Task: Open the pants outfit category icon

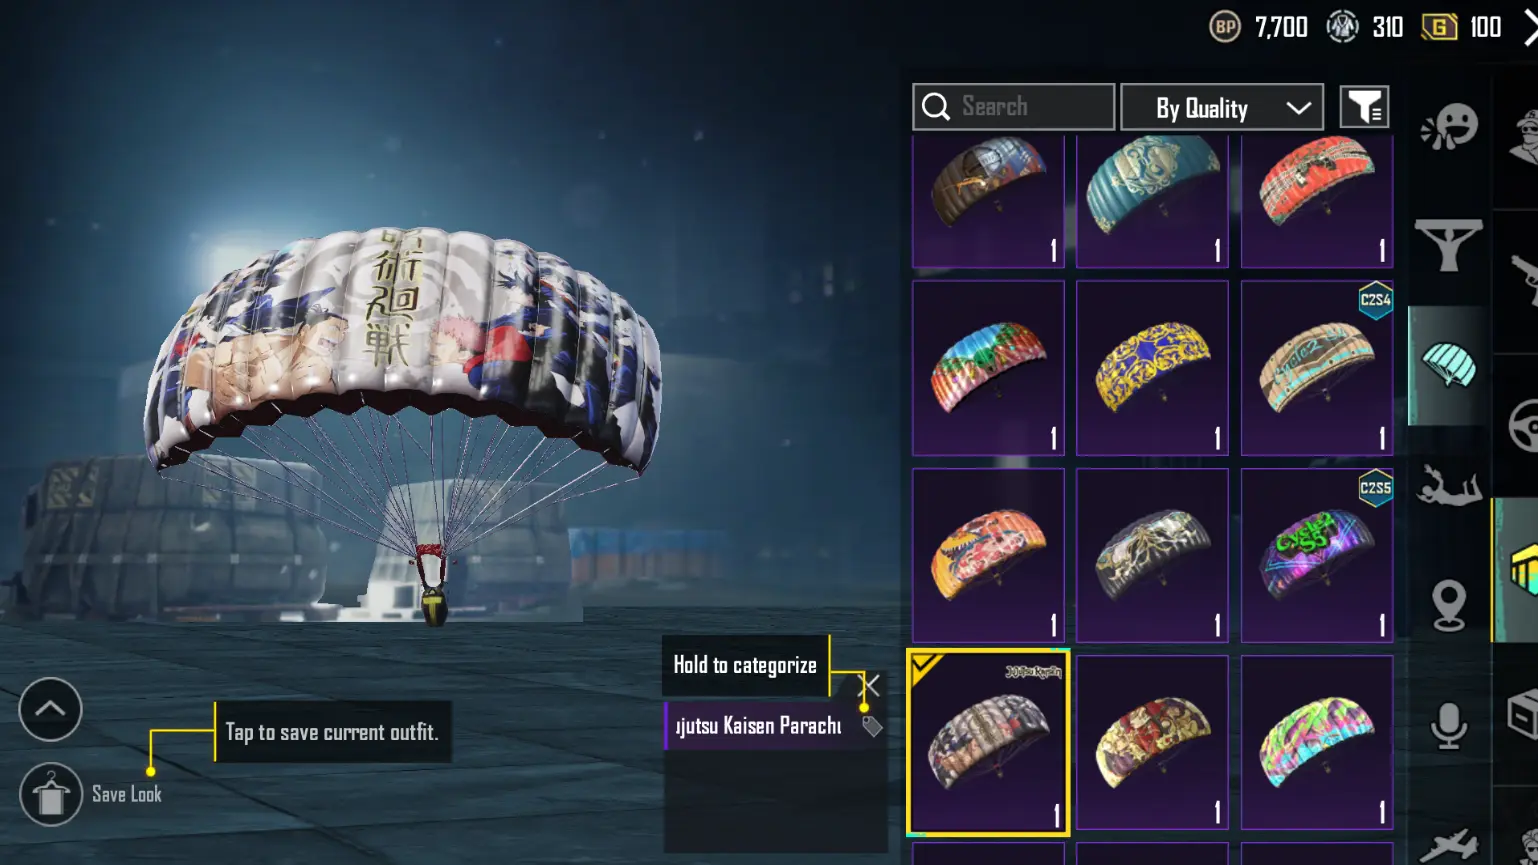Action: click(1448, 245)
